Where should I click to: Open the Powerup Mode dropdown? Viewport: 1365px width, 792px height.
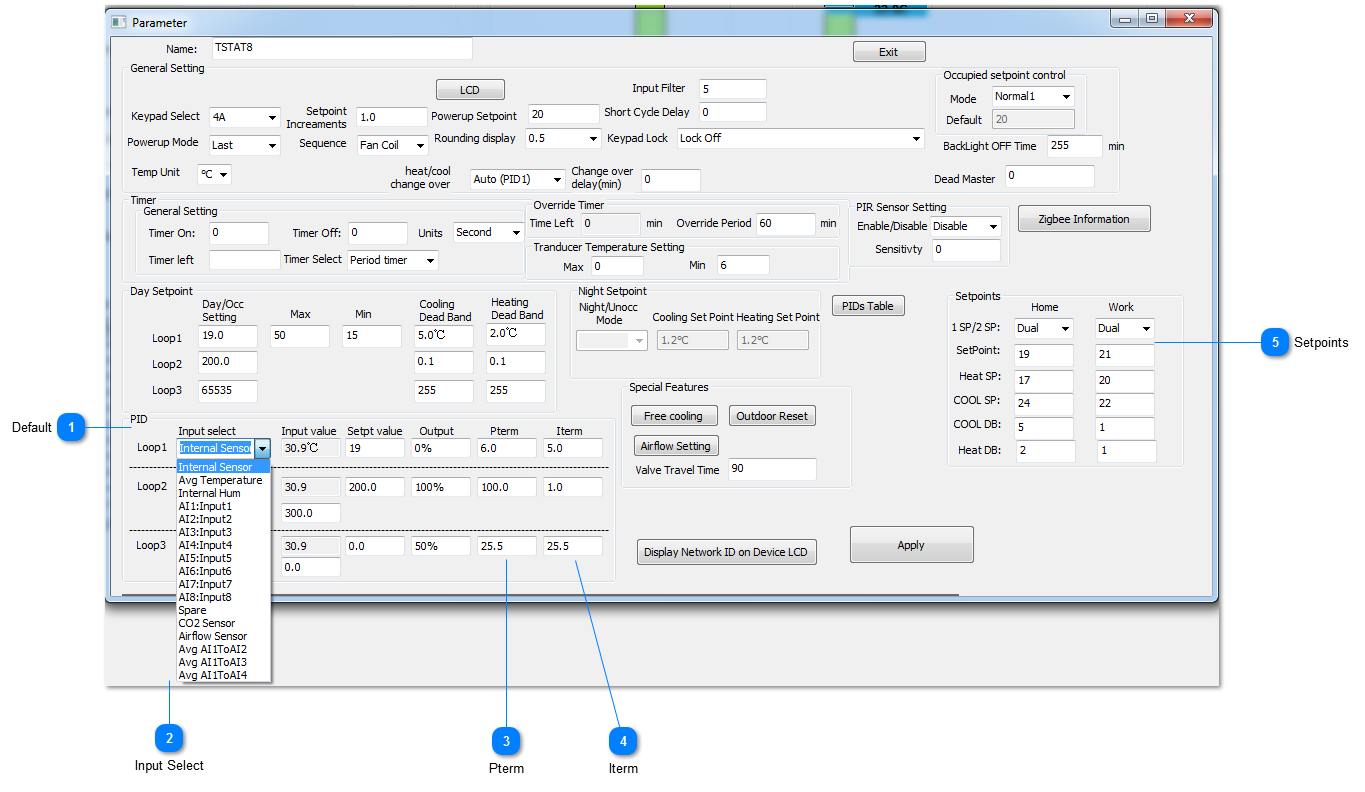pyautogui.click(x=244, y=145)
